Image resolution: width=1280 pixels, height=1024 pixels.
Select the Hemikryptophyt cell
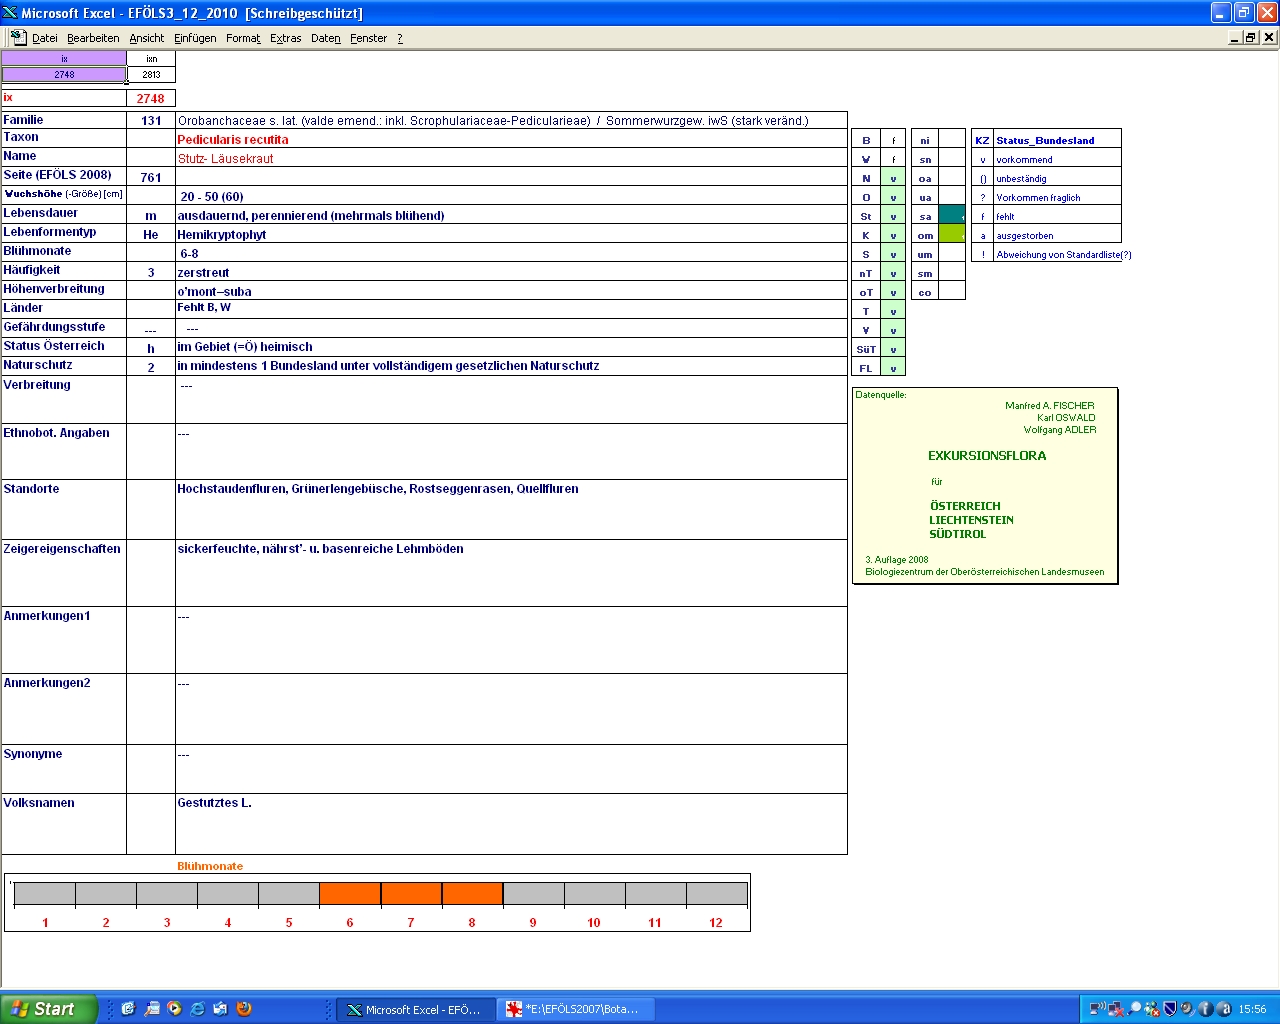(511, 234)
